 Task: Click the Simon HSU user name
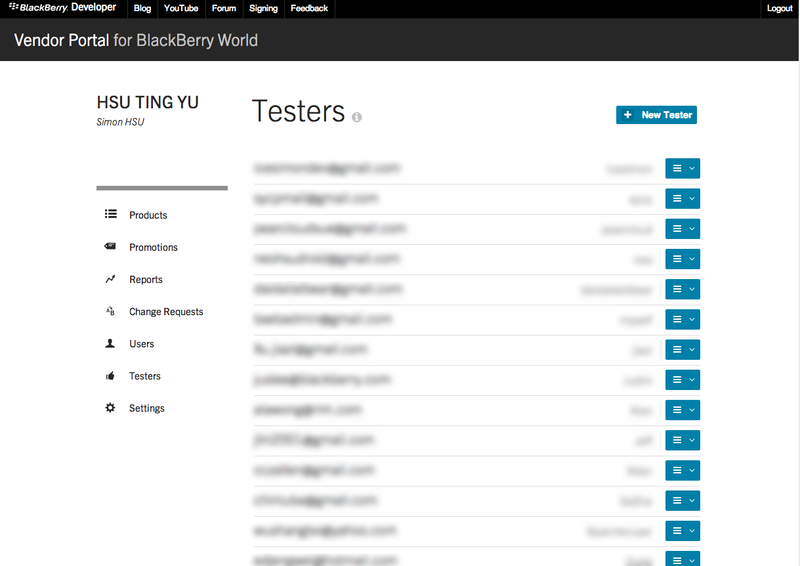(x=120, y=122)
